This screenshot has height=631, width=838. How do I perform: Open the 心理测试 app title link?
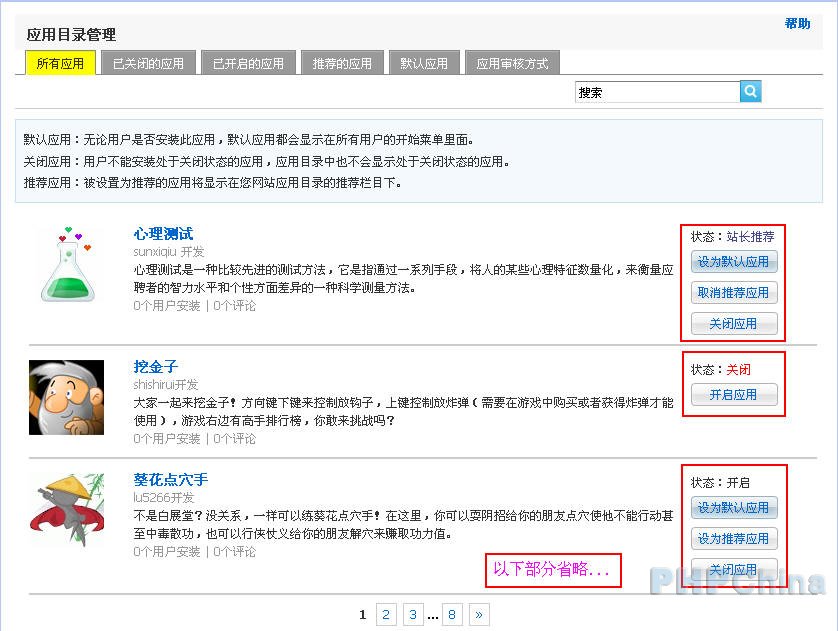[x=163, y=233]
